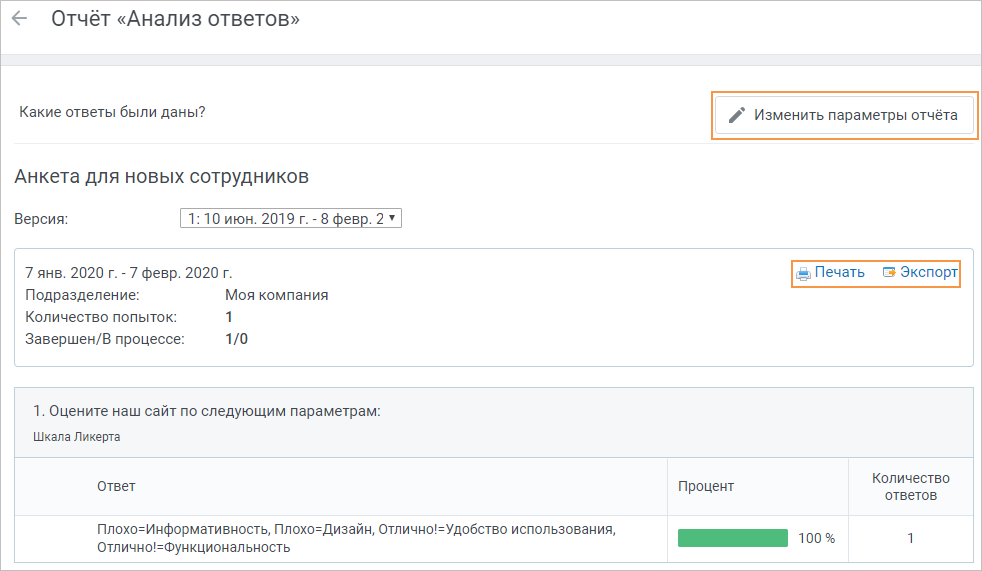Screen dimensions: 982x571
Task: Open the Печать link
Action: tap(839, 272)
